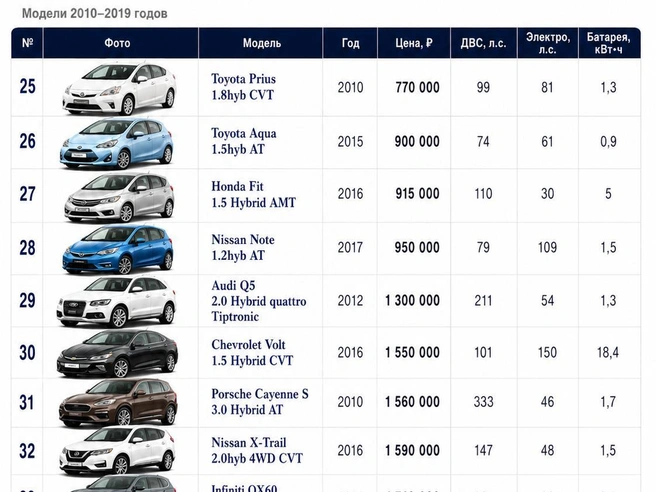The width and height of the screenshot is (656, 492).
Task: Click the white Audi Q5 photo
Action: click(117, 302)
